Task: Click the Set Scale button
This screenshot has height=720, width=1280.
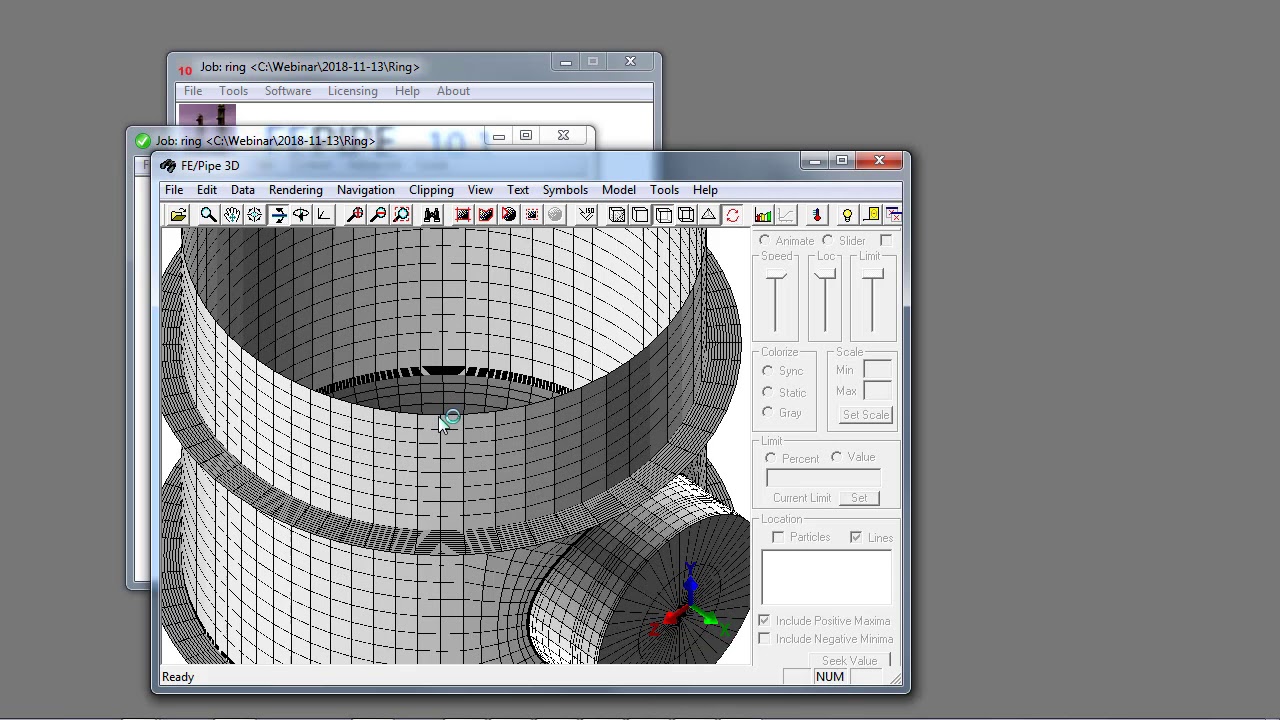Action: (x=866, y=415)
